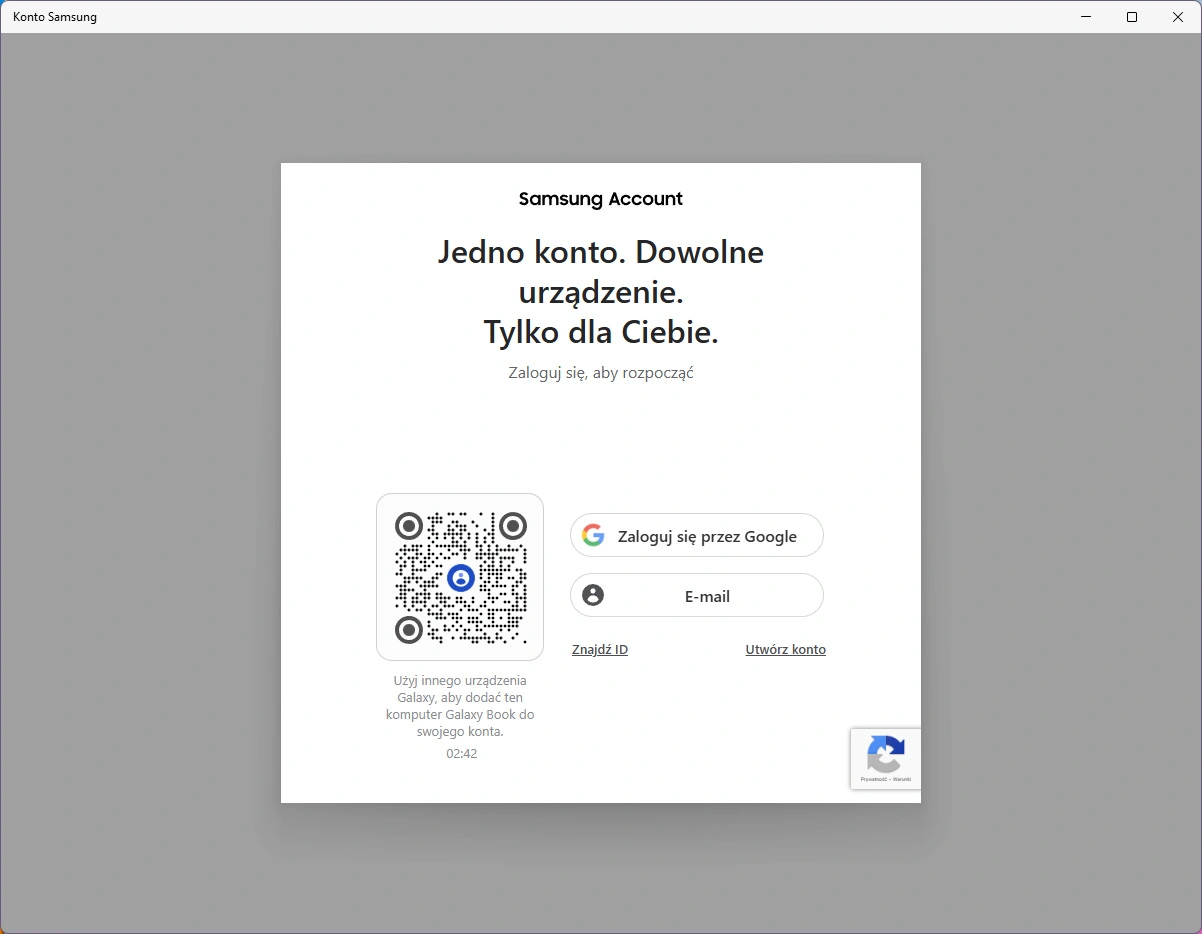Choose the E-mail sign-in button
Image resolution: width=1202 pixels, height=934 pixels.
(706, 596)
